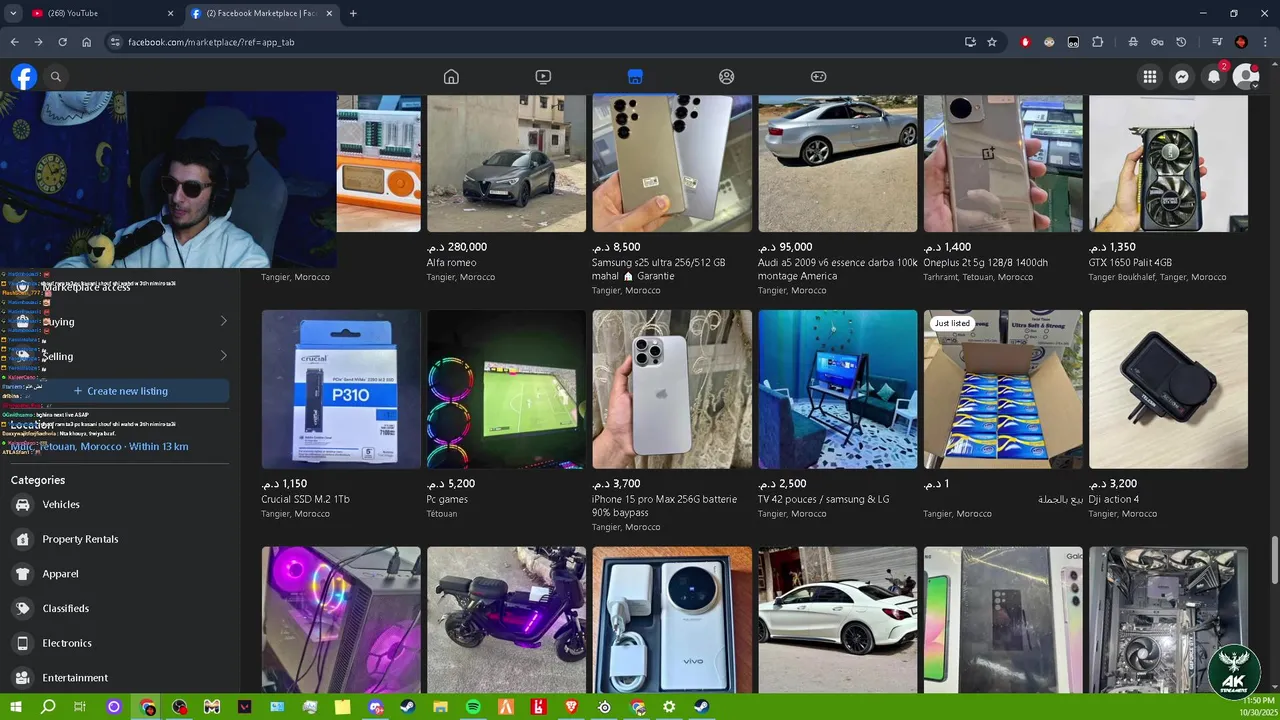1280x720 pixels.
Task: Open the Property Rentals category
Action: click(x=120, y=539)
